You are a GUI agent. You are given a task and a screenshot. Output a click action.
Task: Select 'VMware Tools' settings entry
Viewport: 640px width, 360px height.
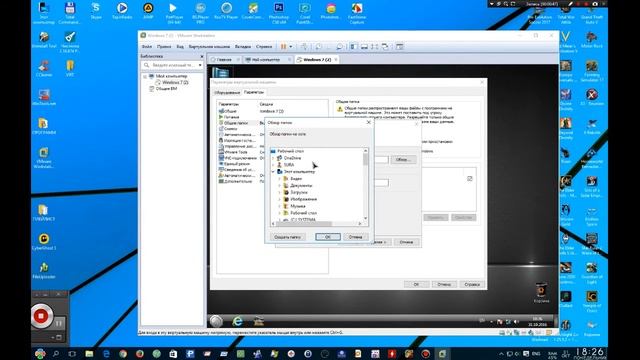[236, 152]
